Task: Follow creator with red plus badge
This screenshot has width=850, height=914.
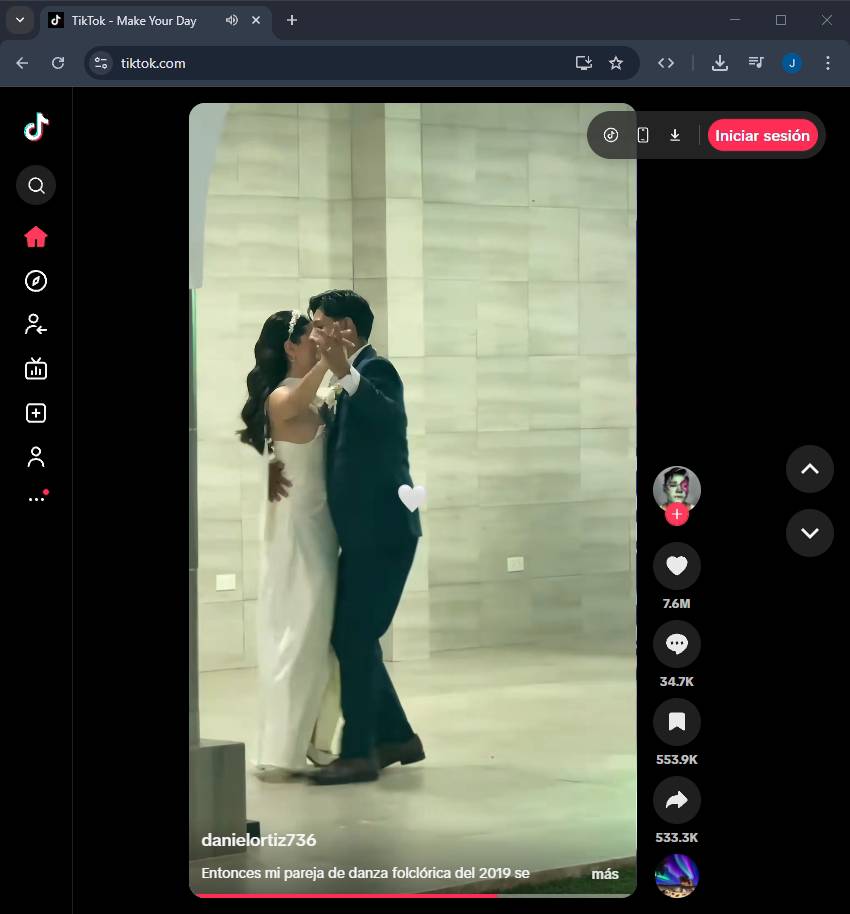Action: tap(677, 515)
